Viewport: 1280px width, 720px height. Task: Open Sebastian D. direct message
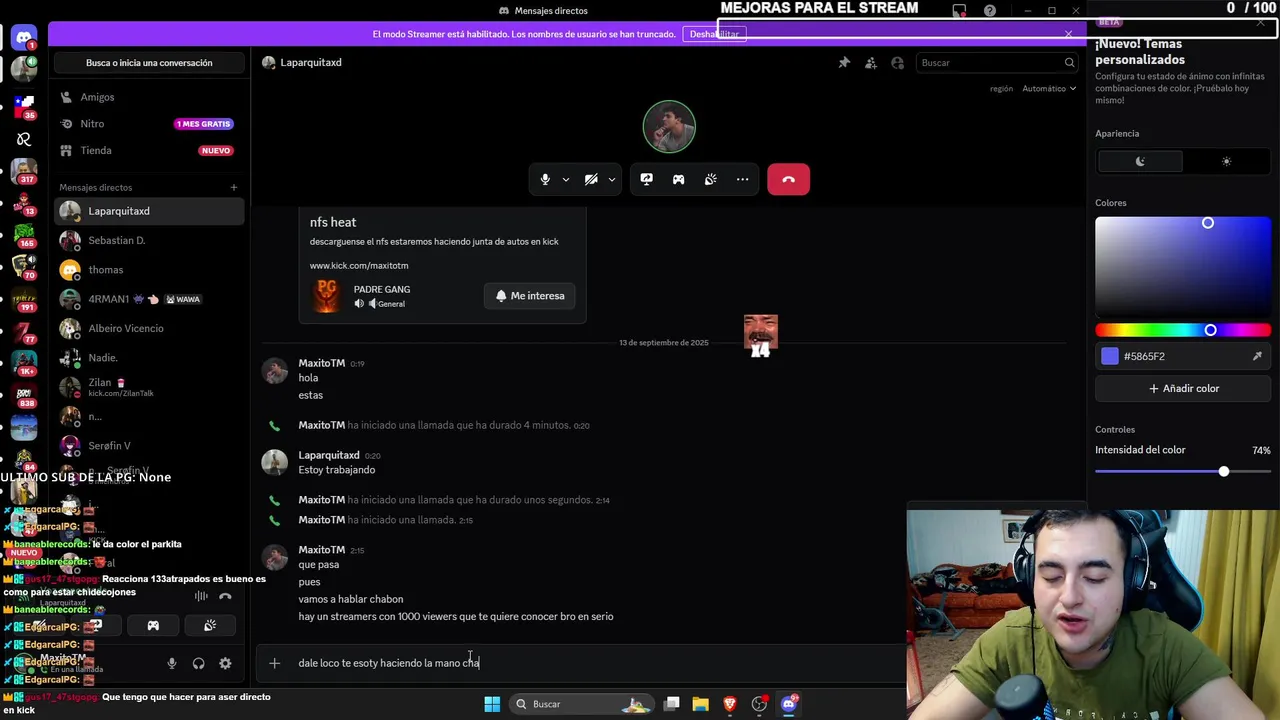tap(149, 241)
